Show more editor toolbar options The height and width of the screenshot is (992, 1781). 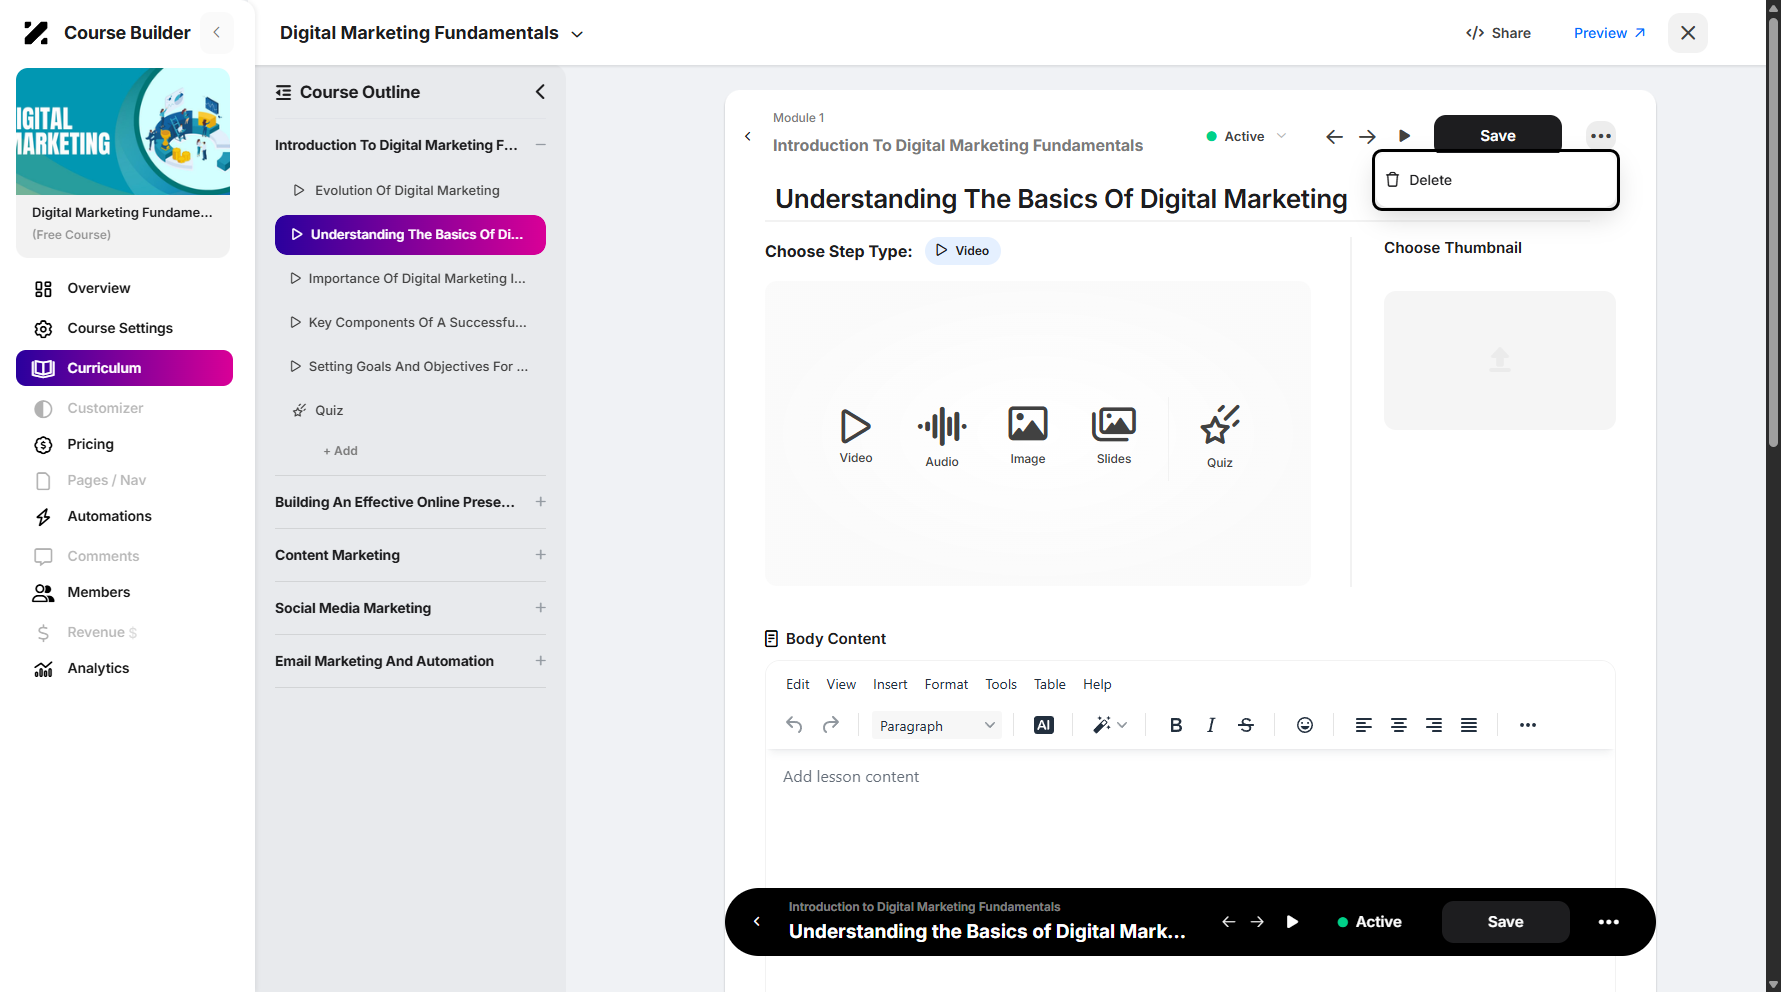[x=1528, y=725]
